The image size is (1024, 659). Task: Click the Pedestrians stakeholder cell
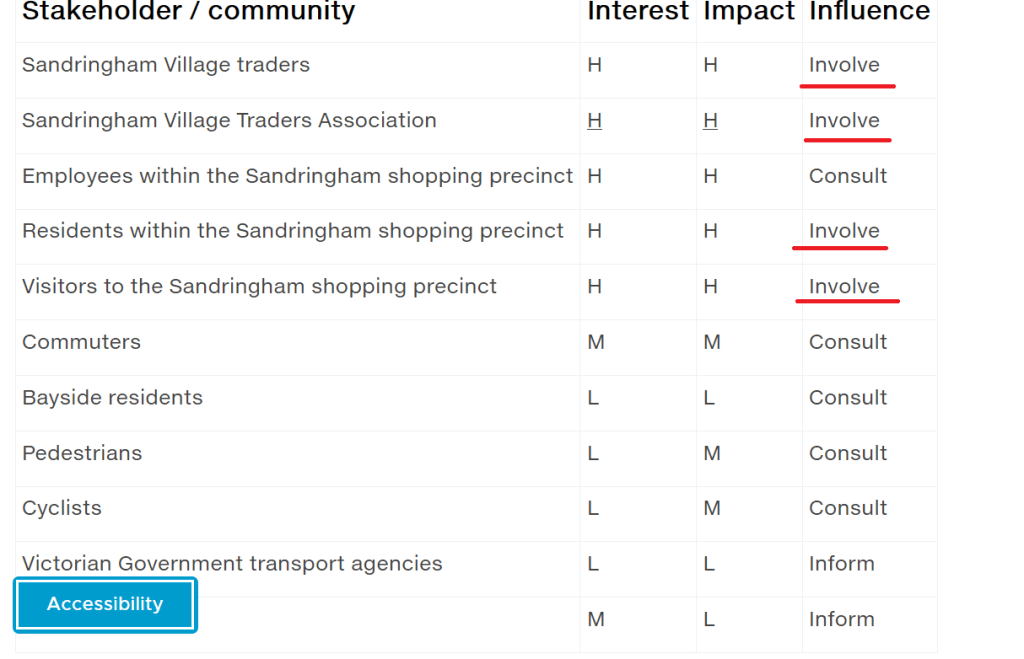coord(82,453)
